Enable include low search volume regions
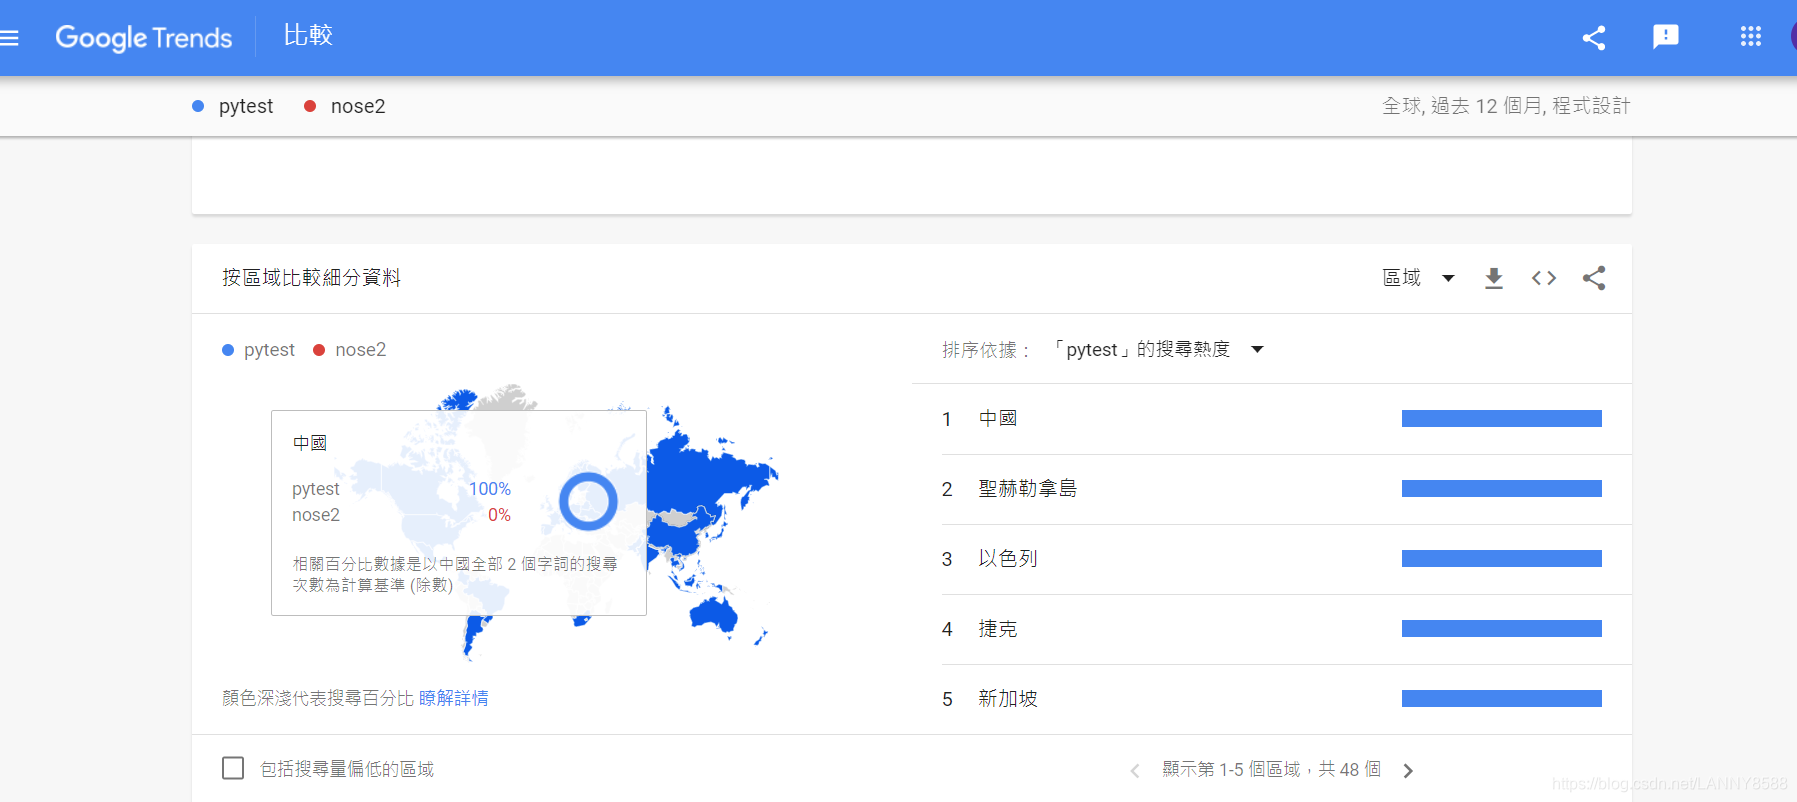The image size is (1797, 802). click(x=233, y=768)
